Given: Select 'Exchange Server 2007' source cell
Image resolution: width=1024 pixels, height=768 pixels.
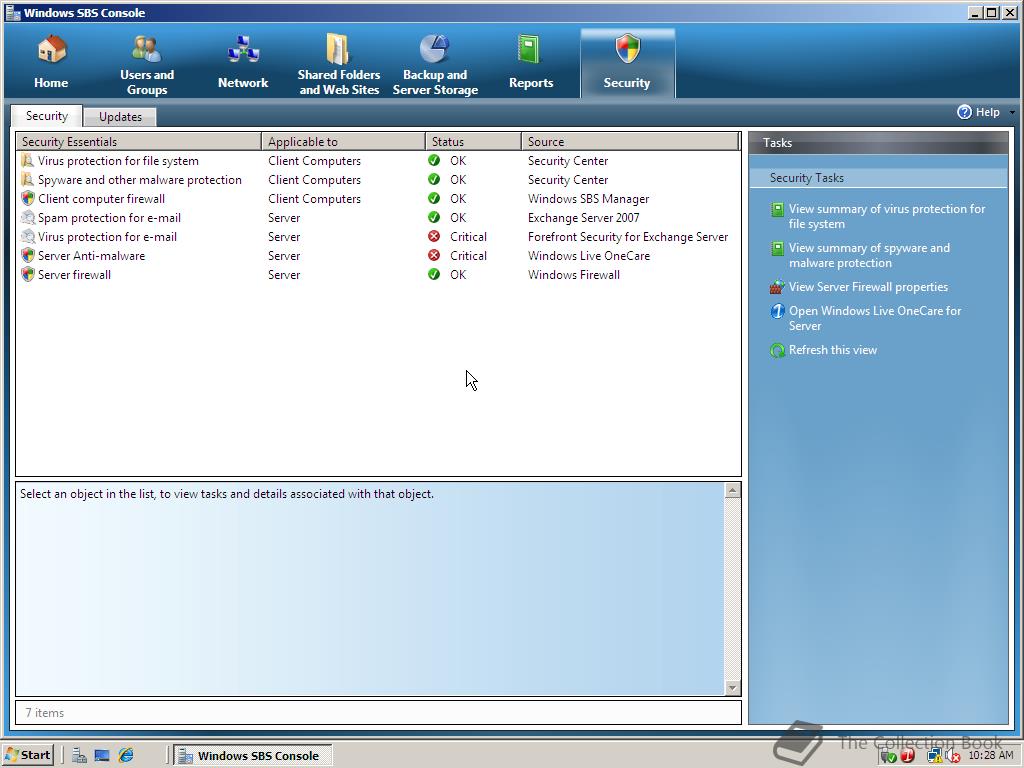Looking at the screenshot, I should coord(583,217).
